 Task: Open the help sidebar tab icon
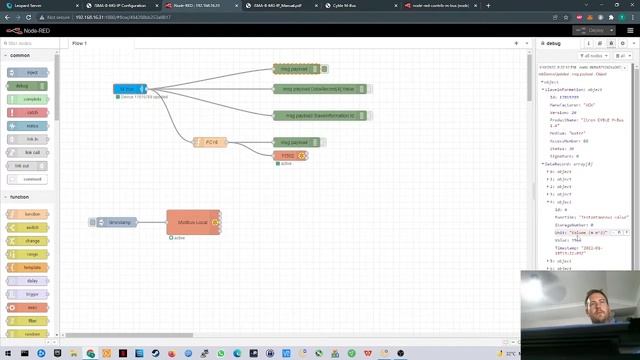click(600, 43)
